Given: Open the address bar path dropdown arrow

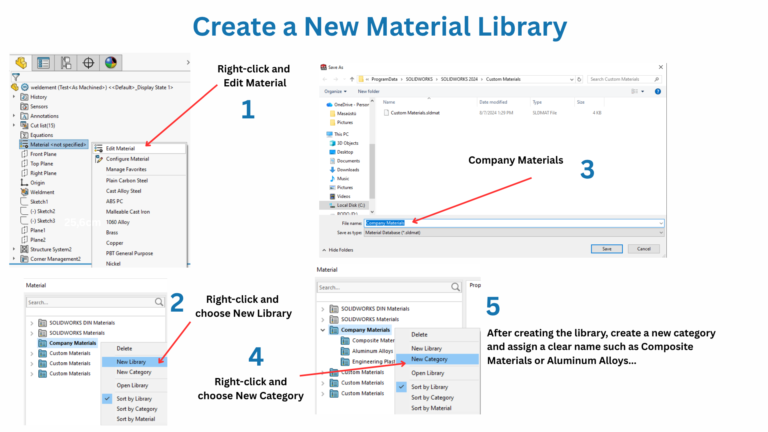Looking at the screenshot, I should click(x=572, y=79).
